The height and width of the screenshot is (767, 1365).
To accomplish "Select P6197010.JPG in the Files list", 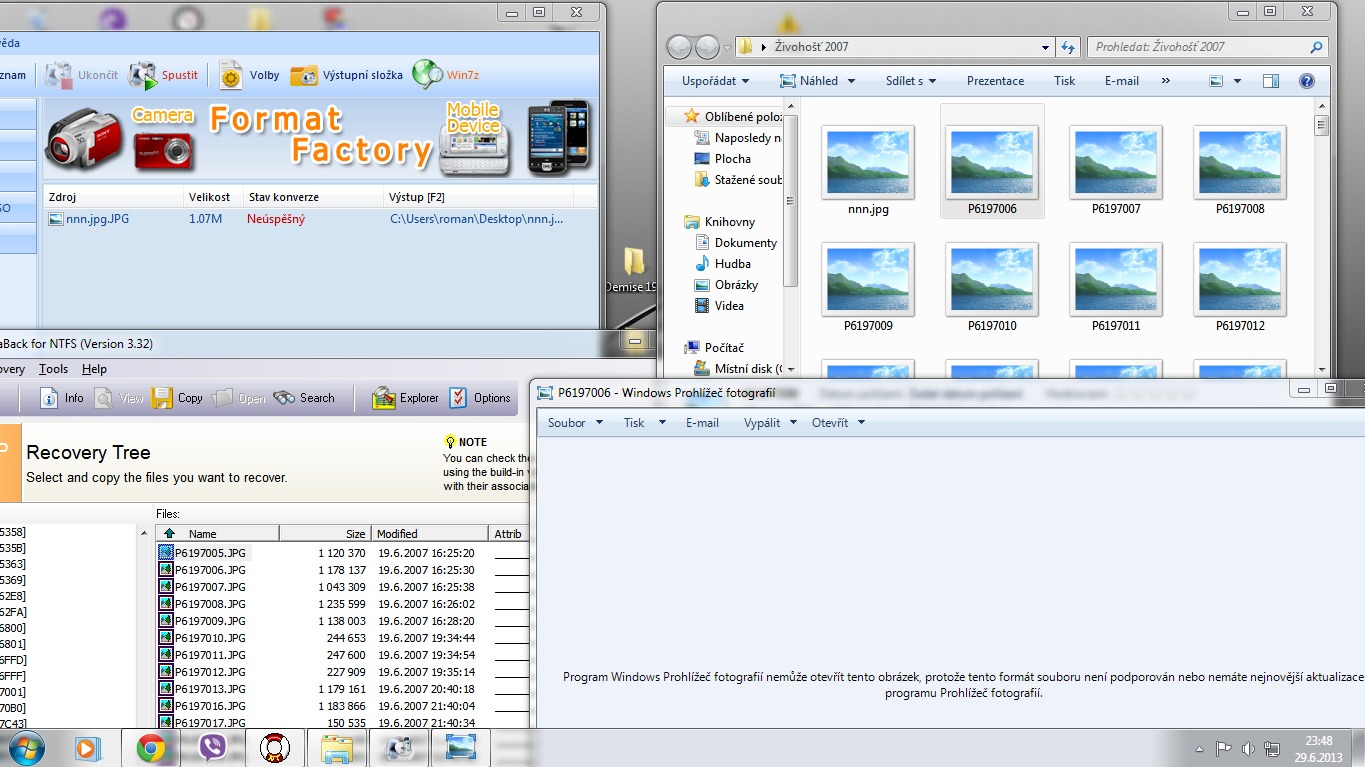I will (210, 638).
